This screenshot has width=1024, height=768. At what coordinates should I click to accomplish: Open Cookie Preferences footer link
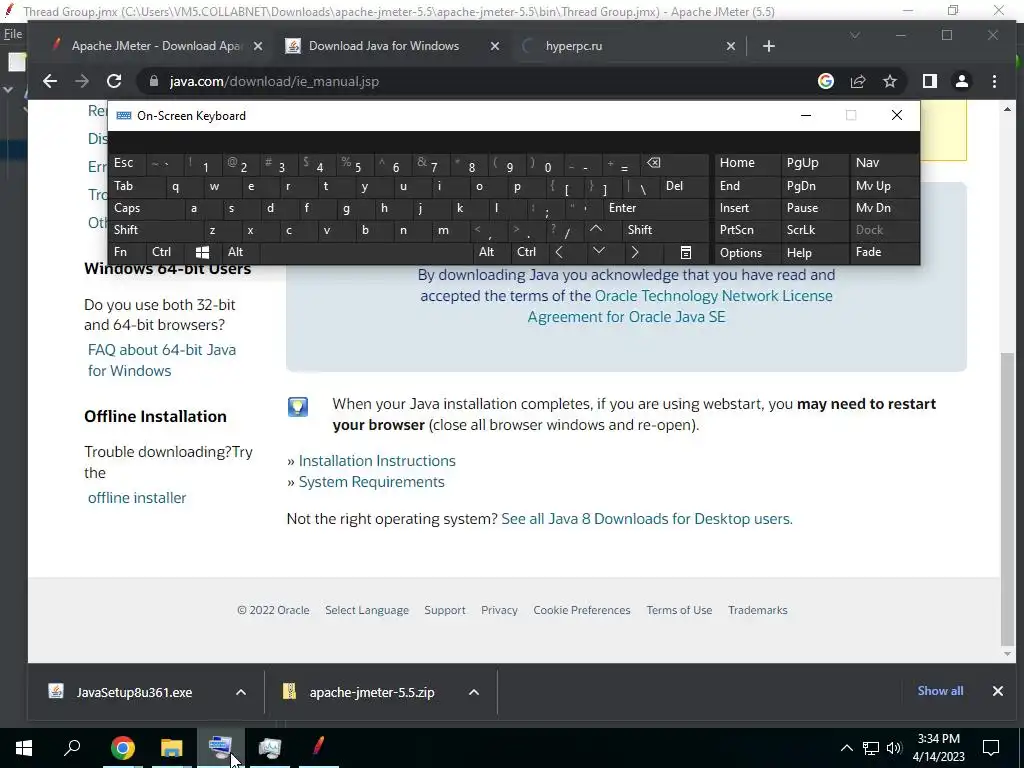point(582,610)
